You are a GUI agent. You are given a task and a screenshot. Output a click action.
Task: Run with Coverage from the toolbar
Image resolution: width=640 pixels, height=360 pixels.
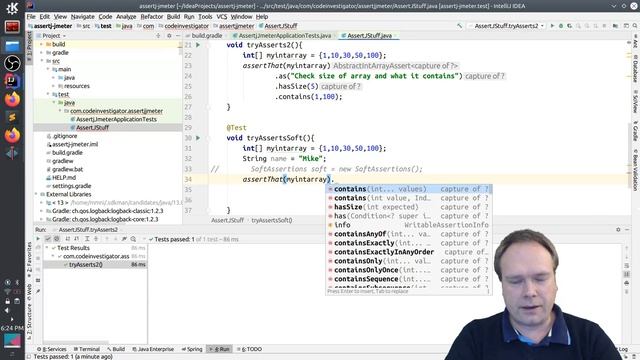point(569,26)
